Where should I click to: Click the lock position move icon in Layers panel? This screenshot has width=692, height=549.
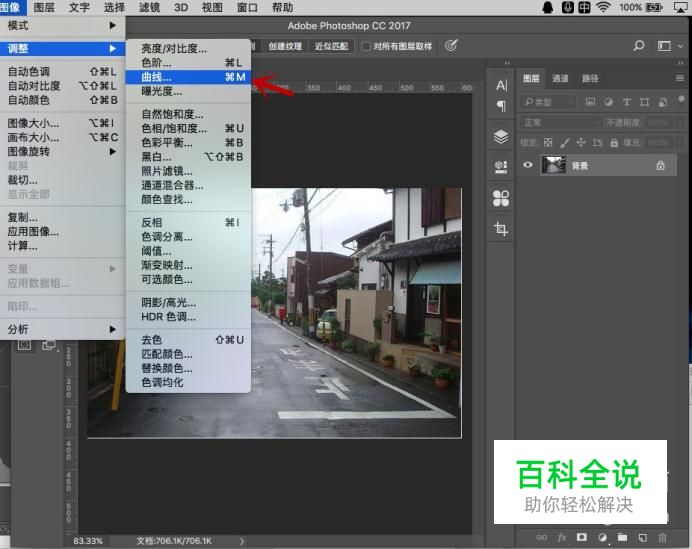(x=580, y=143)
